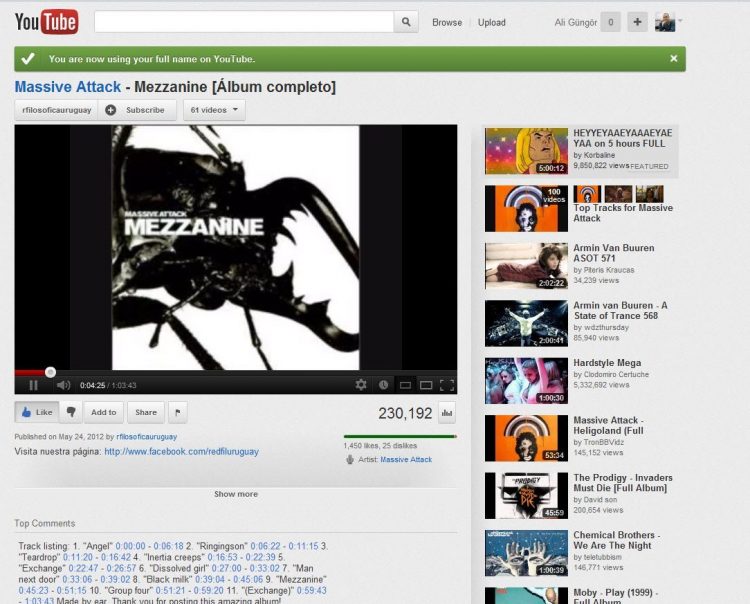Click the Top Comments heading
This screenshot has width=750, height=604.
44,523
